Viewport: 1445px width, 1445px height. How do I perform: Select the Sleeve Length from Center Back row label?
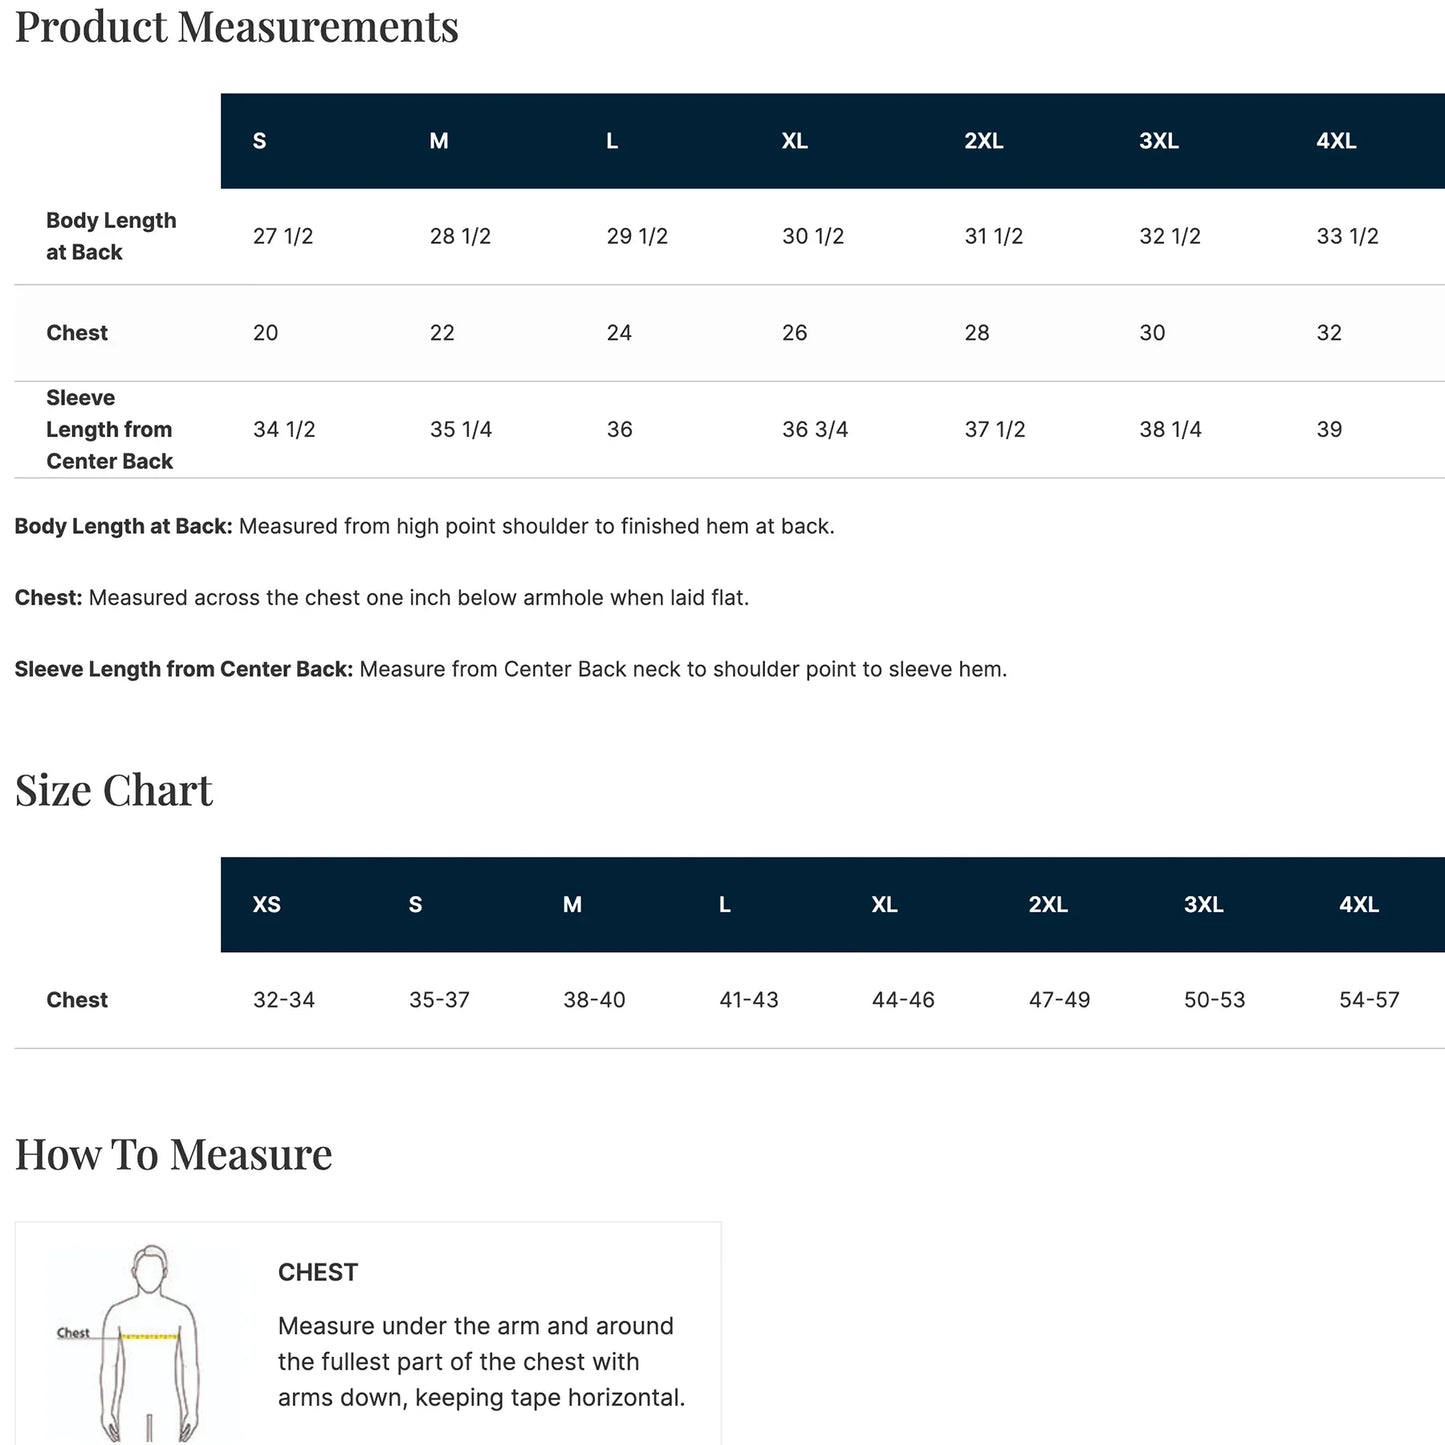point(109,429)
